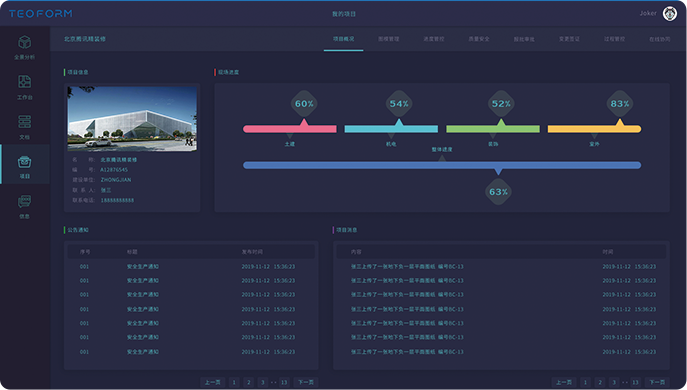The height and width of the screenshot is (390, 687).
Task: Click the 发布时间 column header
Action: coord(252,252)
